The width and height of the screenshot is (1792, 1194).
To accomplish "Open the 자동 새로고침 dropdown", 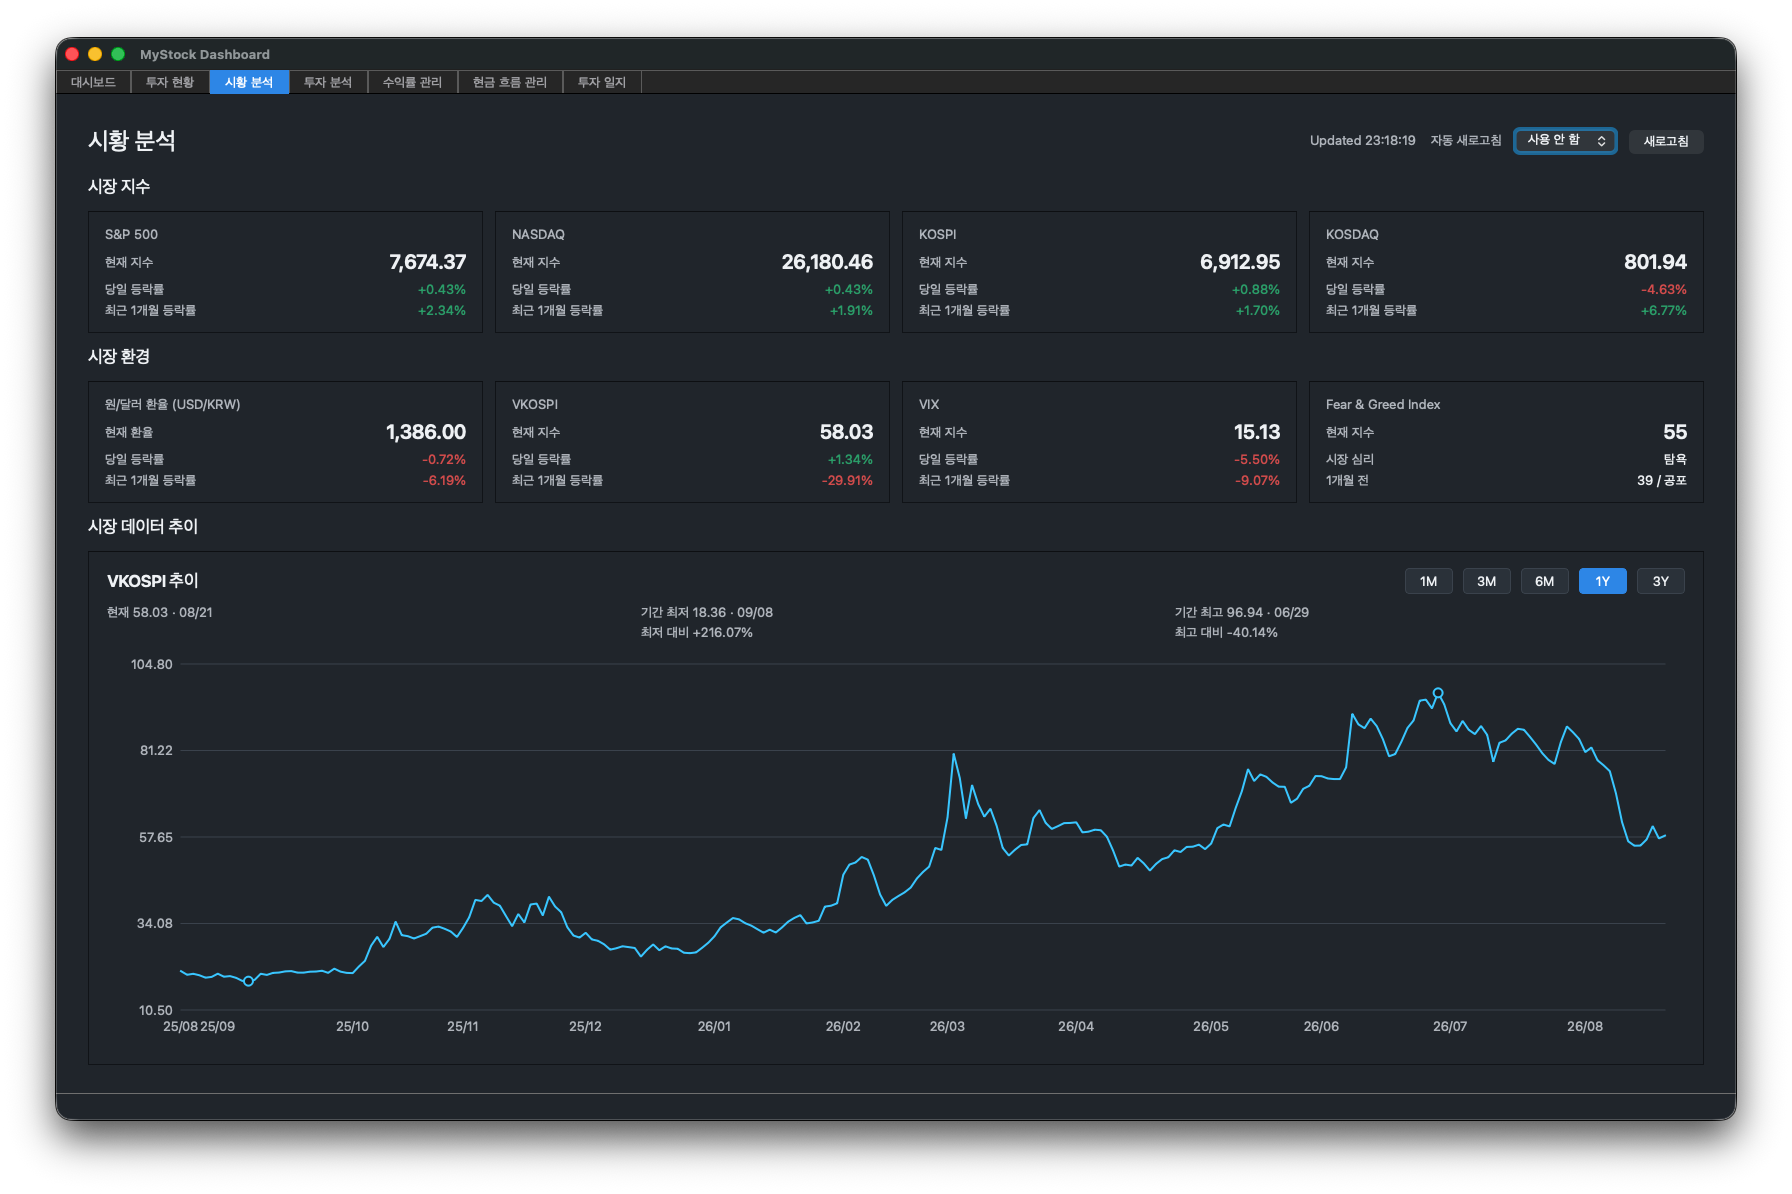I will pyautogui.click(x=1565, y=141).
